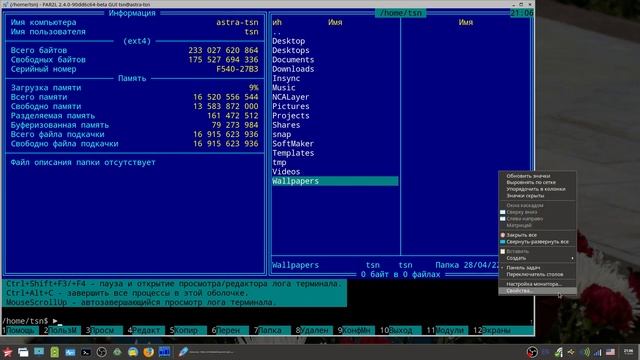Screen dimensions: 640x360
Task: Select 'Свернуть-развернуть все' menu entry
Action: [537, 242]
